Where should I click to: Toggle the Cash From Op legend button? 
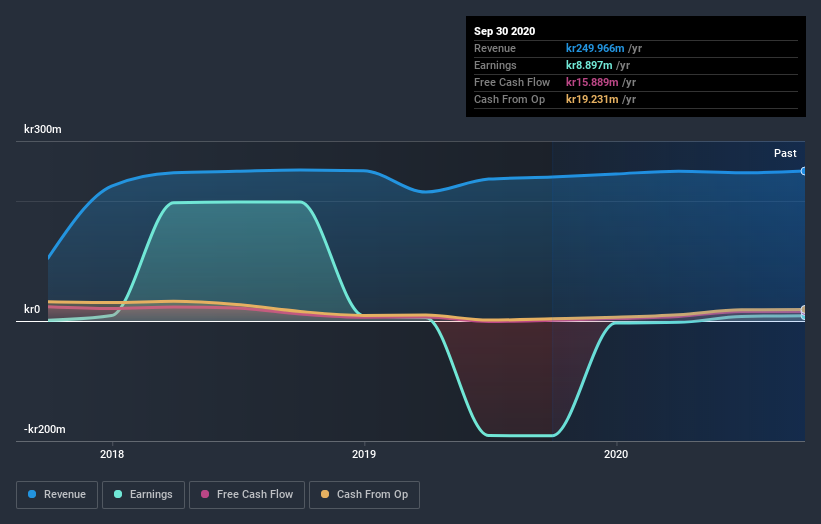tap(364, 495)
